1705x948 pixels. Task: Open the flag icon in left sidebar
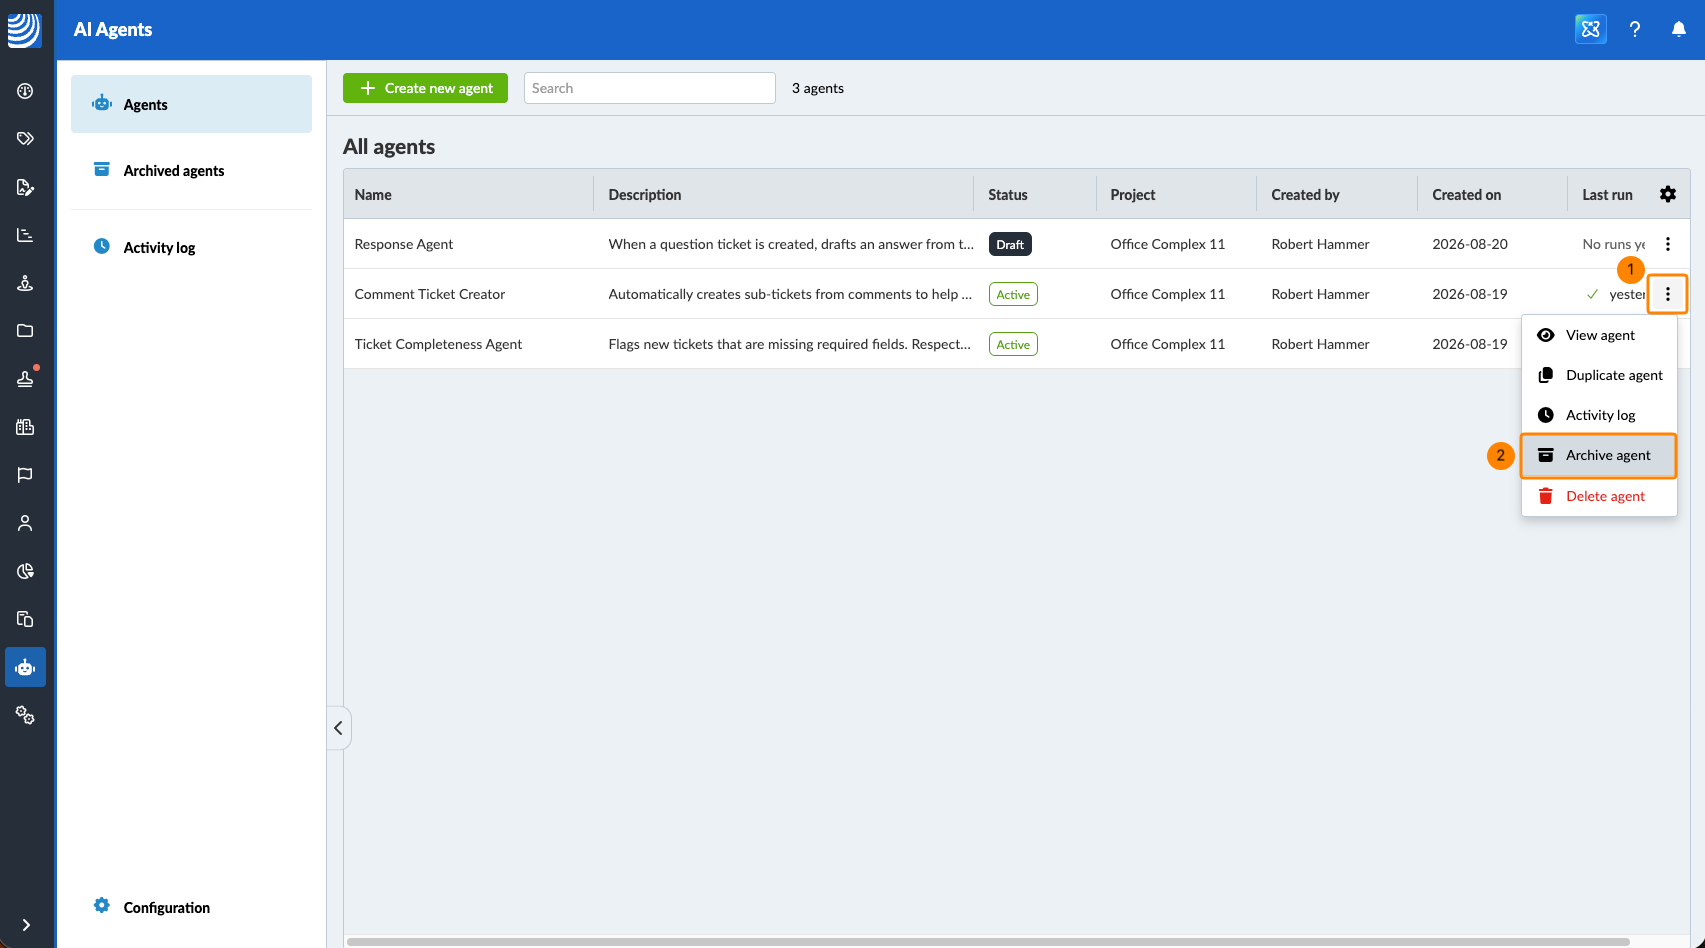[x=25, y=475]
